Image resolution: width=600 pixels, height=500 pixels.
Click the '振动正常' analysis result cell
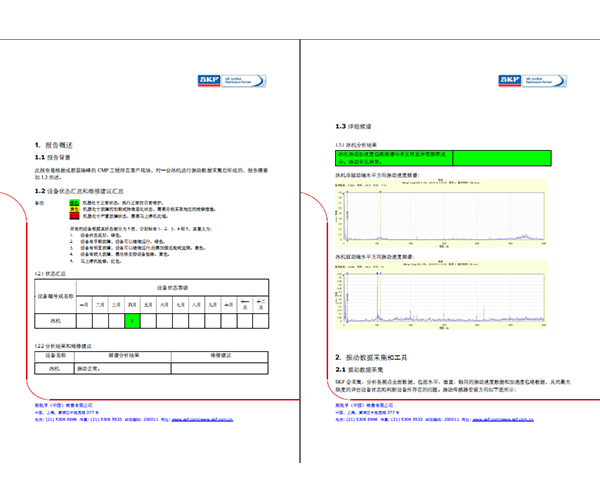click(x=89, y=369)
